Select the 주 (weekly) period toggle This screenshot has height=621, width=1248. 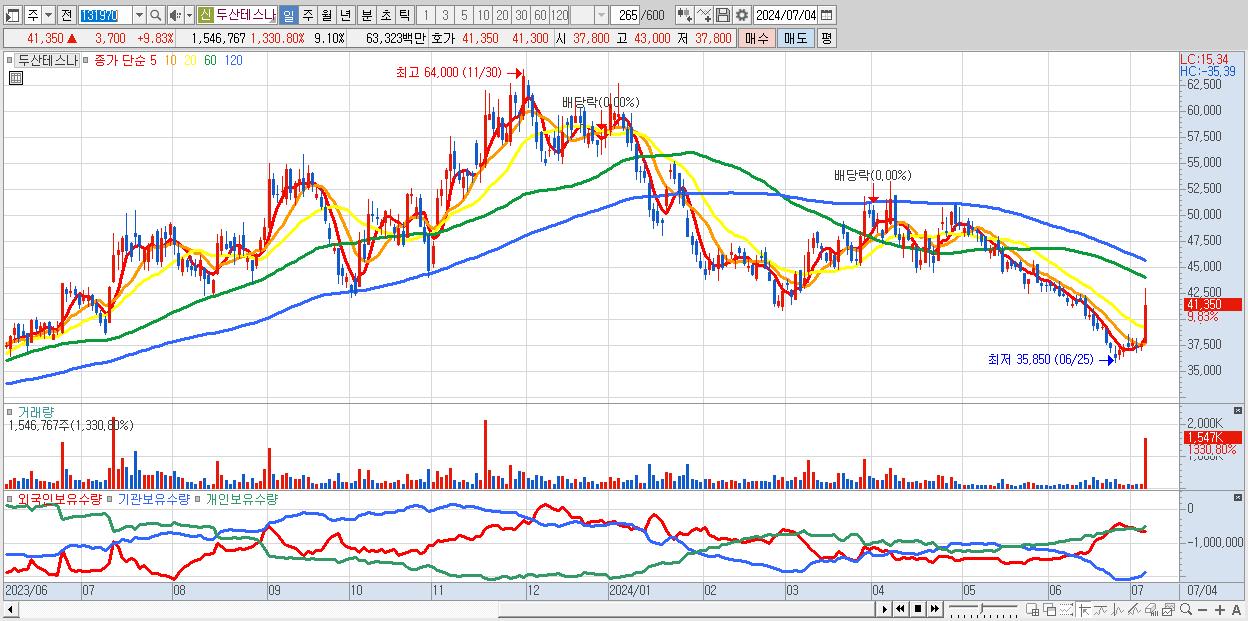(x=307, y=15)
